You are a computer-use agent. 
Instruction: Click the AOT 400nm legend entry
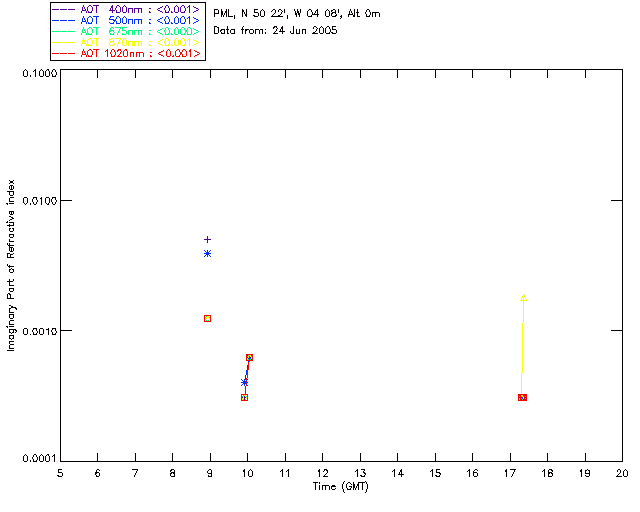point(126,9)
